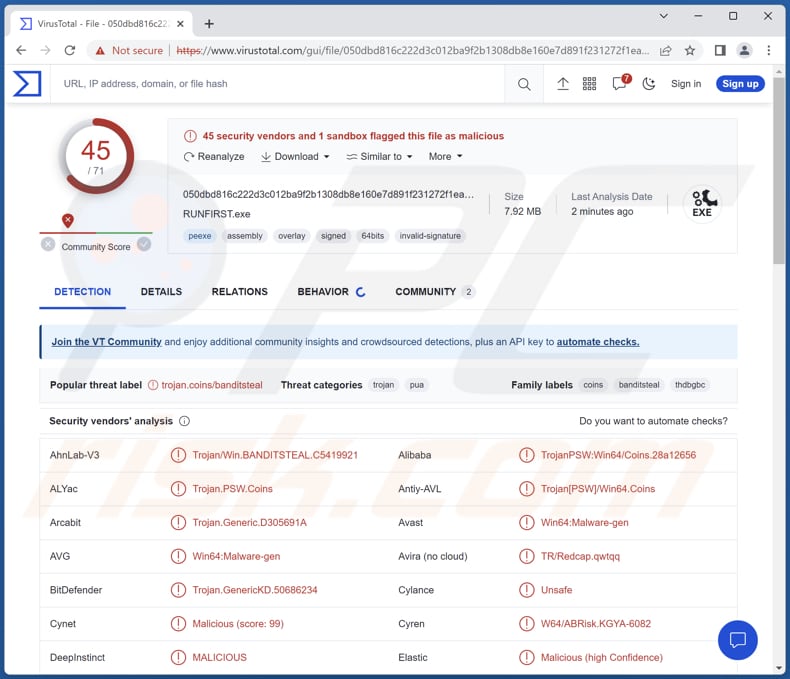Expand the Similar to dropdown
This screenshot has height=679, width=790.
pos(379,157)
